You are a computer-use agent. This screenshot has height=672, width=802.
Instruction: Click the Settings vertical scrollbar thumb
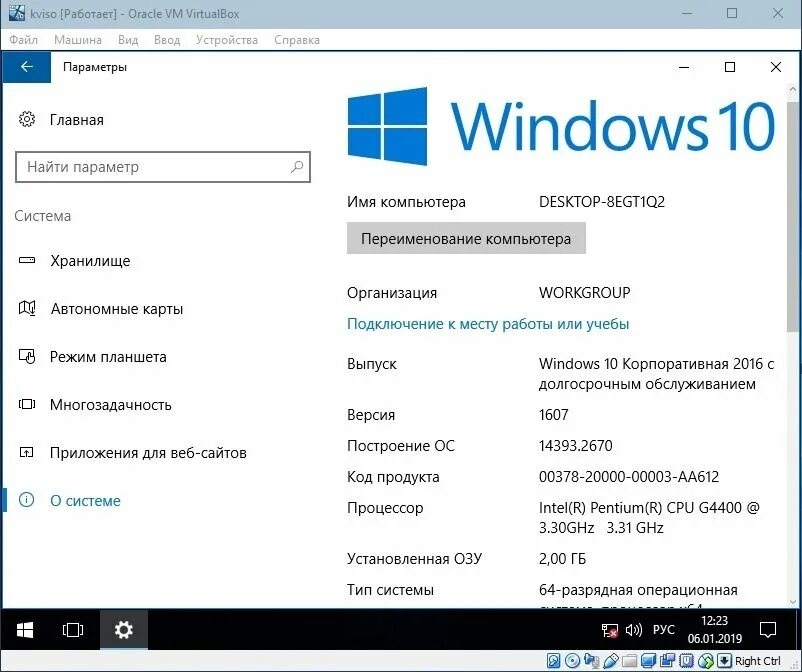tap(792, 215)
